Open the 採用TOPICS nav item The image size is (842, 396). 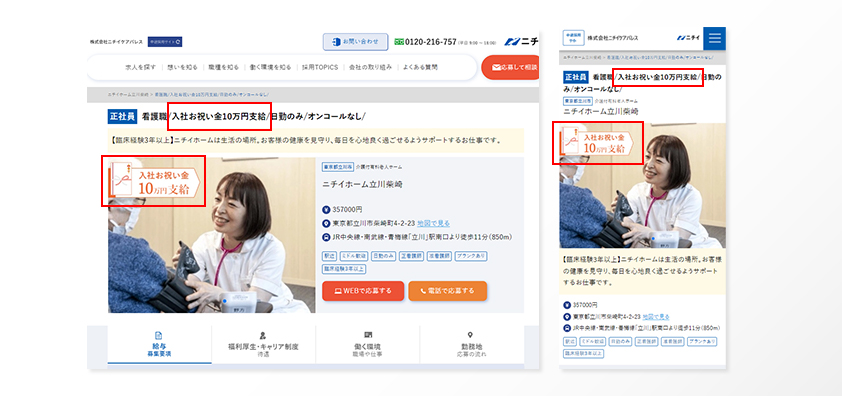tap(320, 68)
